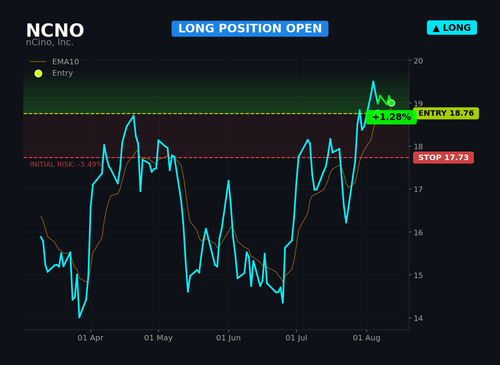The height and width of the screenshot is (365, 500).
Task: Click the entry marker dot on the chart
Action: point(391,103)
